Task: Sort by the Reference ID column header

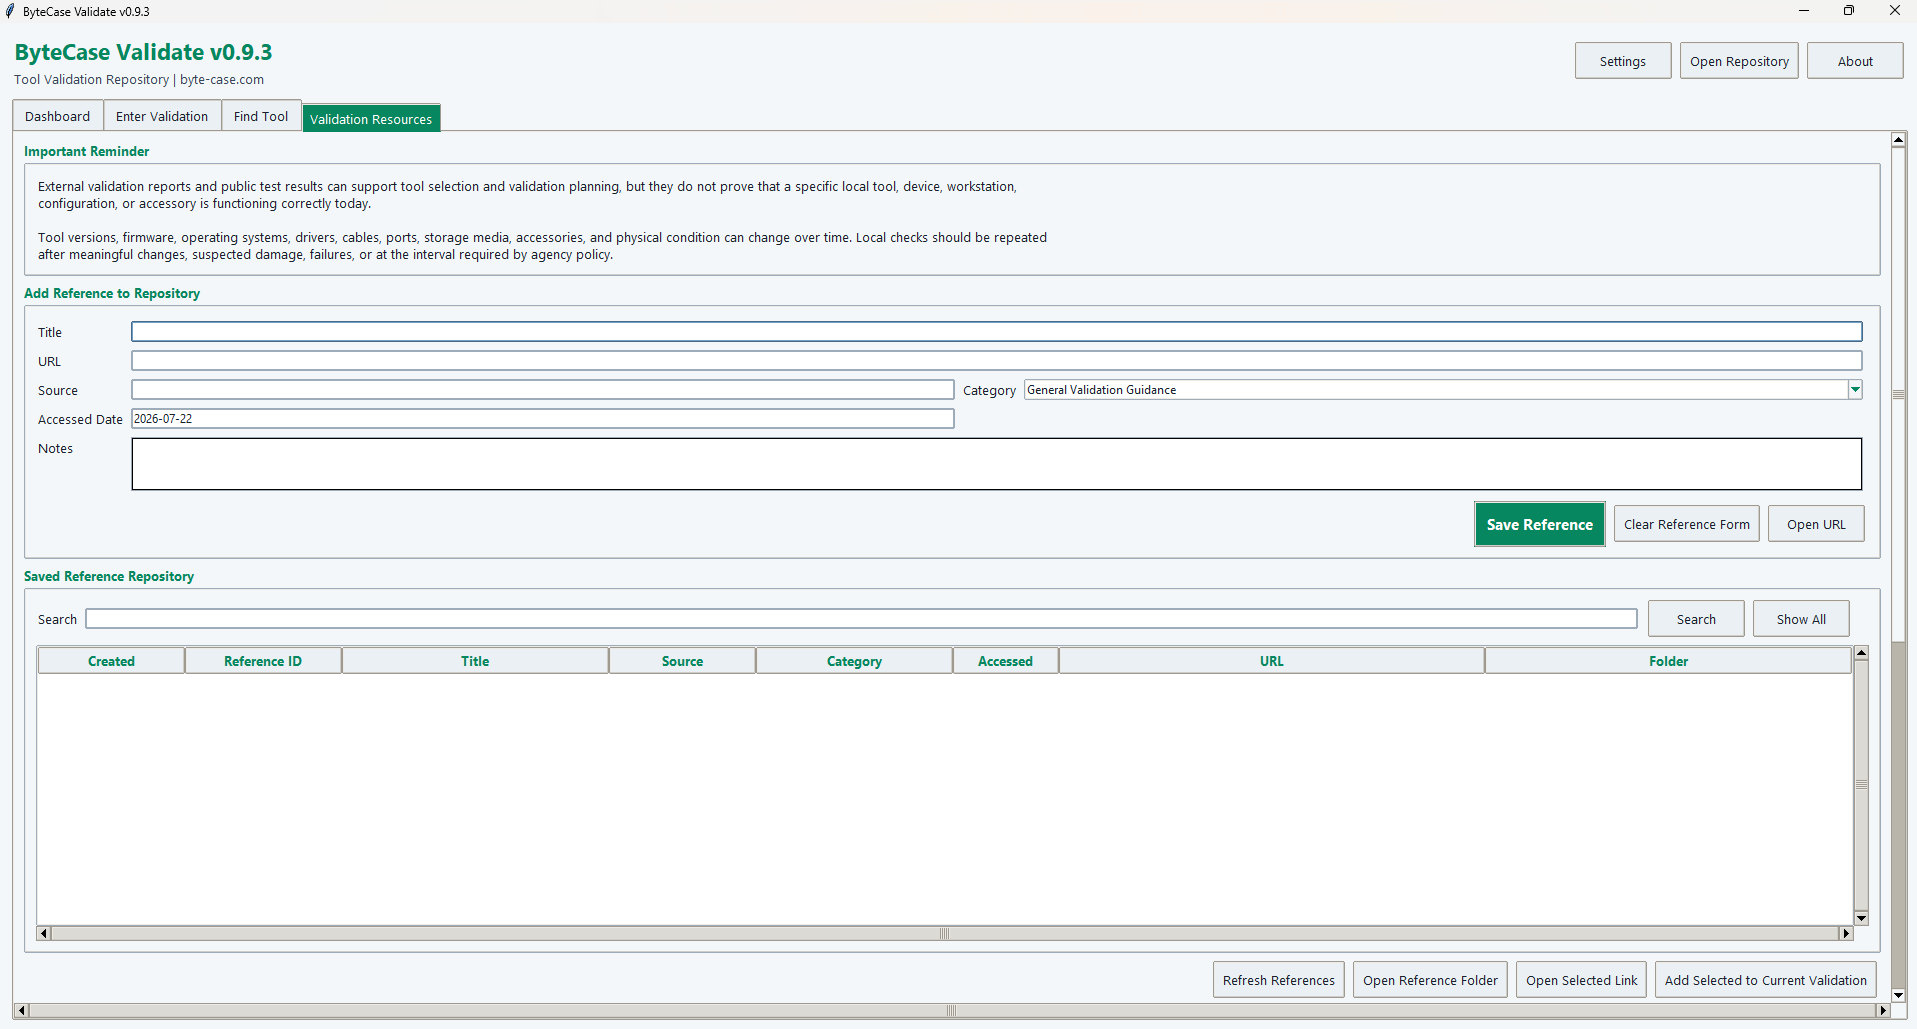Action: point(263,661)
